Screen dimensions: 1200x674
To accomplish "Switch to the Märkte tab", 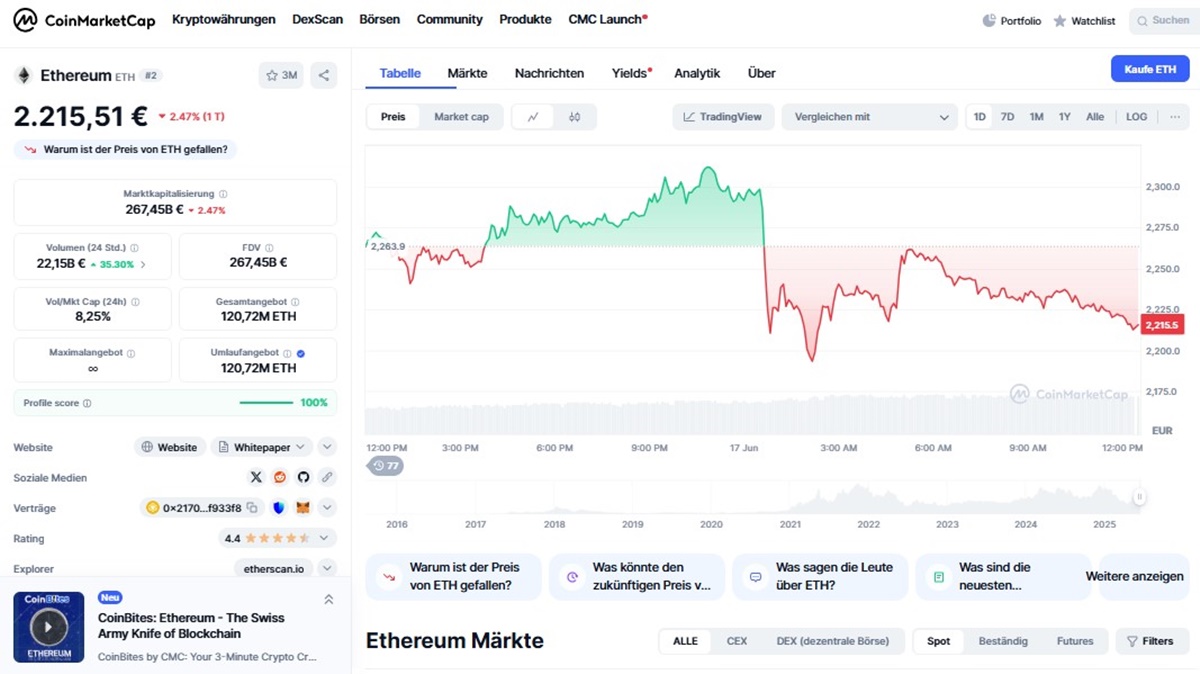I will click(467, 73).
